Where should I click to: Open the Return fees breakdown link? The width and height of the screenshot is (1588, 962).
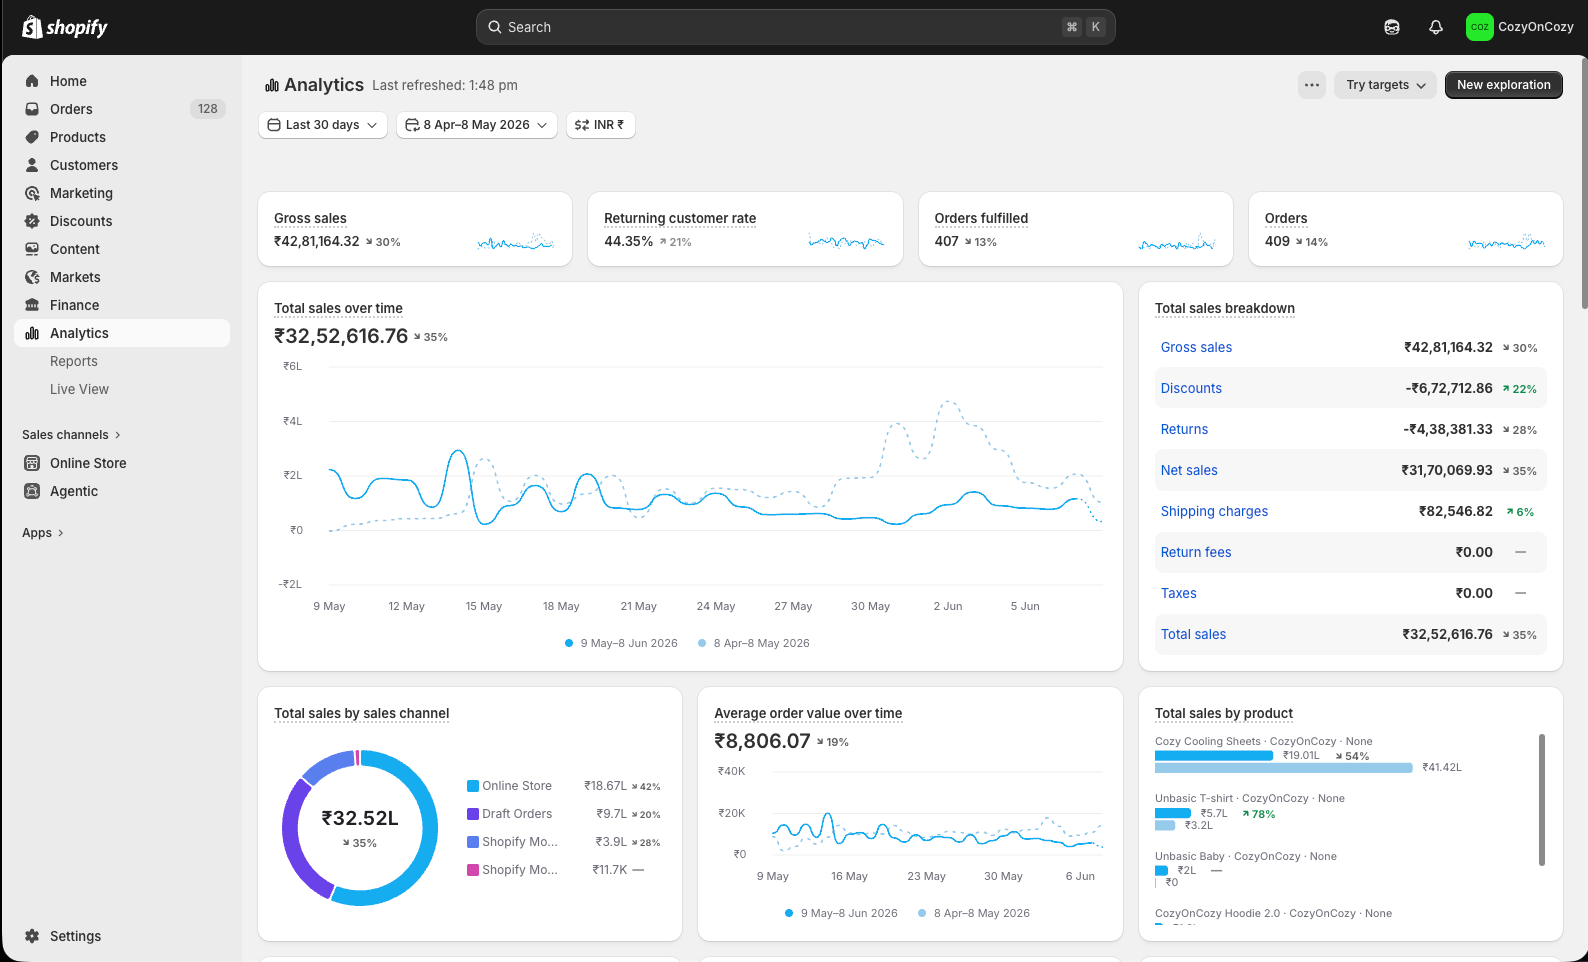(1196, 552)
